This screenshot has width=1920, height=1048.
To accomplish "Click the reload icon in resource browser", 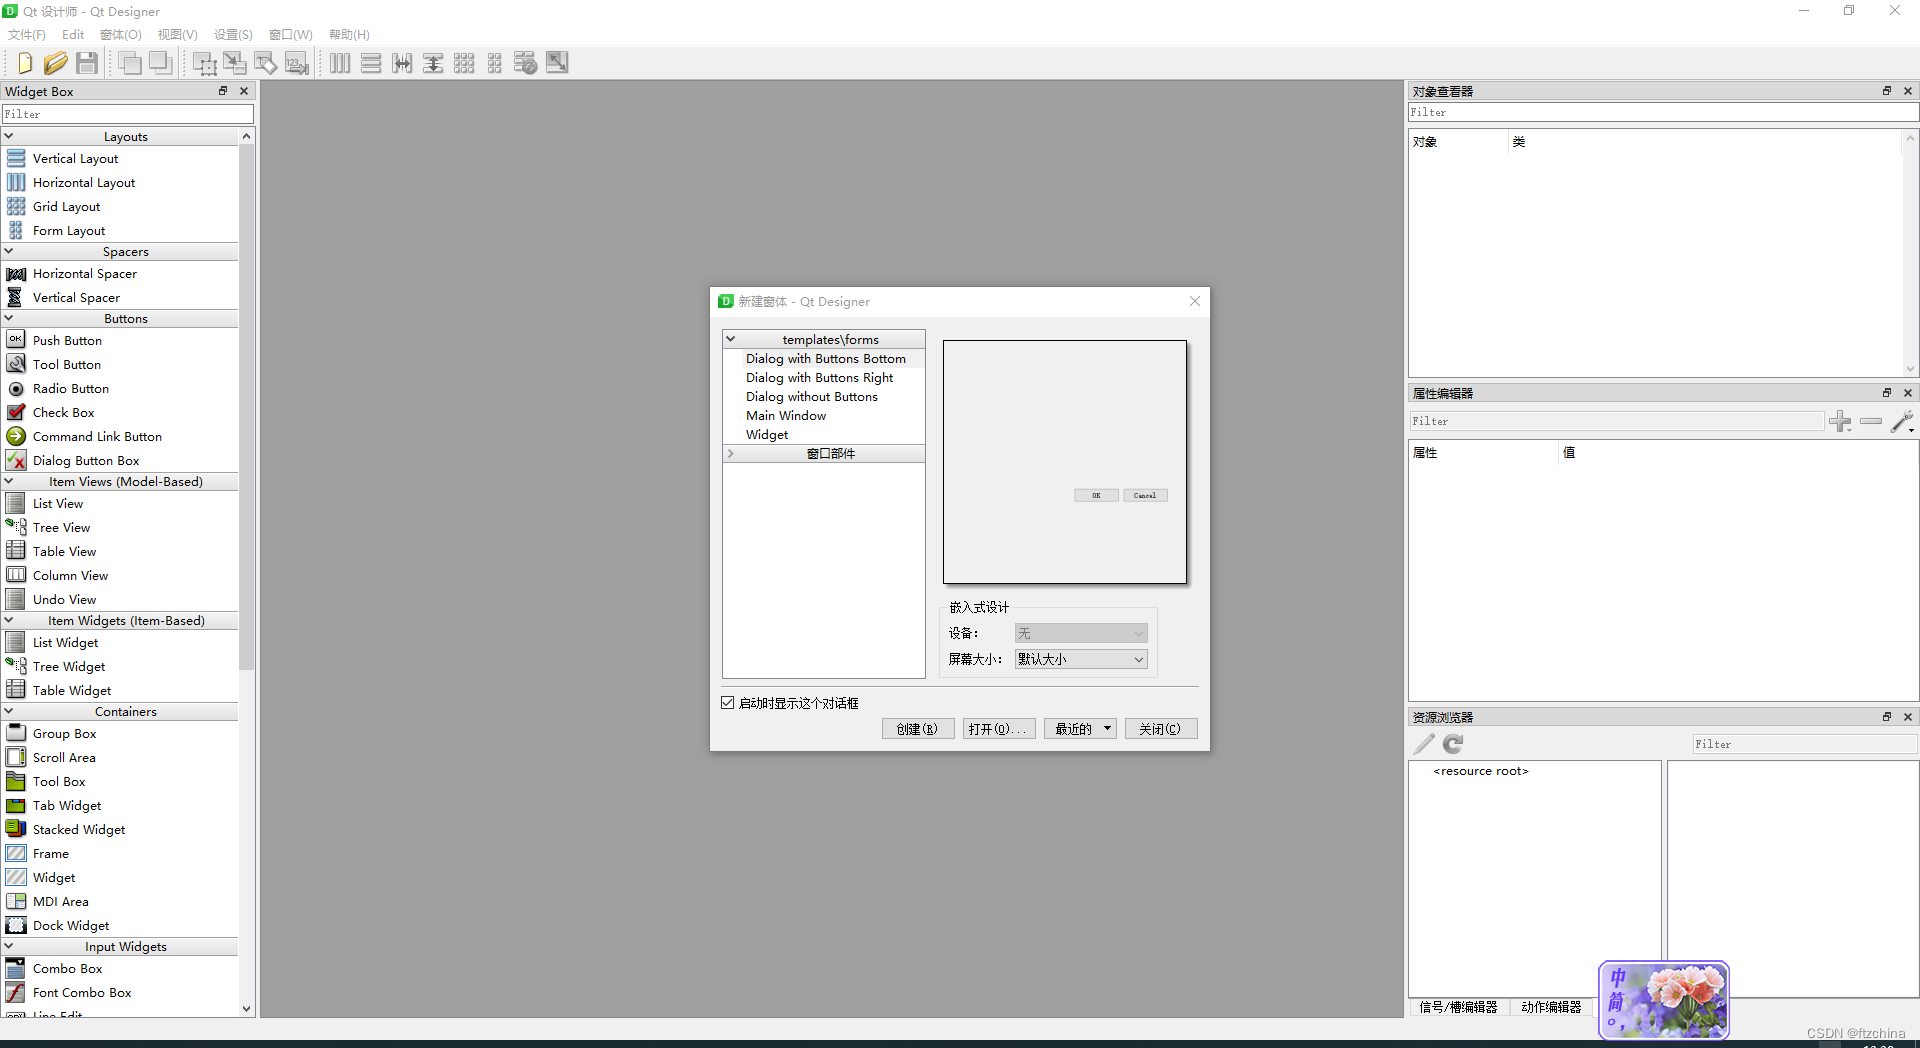I will point(1453,744).
